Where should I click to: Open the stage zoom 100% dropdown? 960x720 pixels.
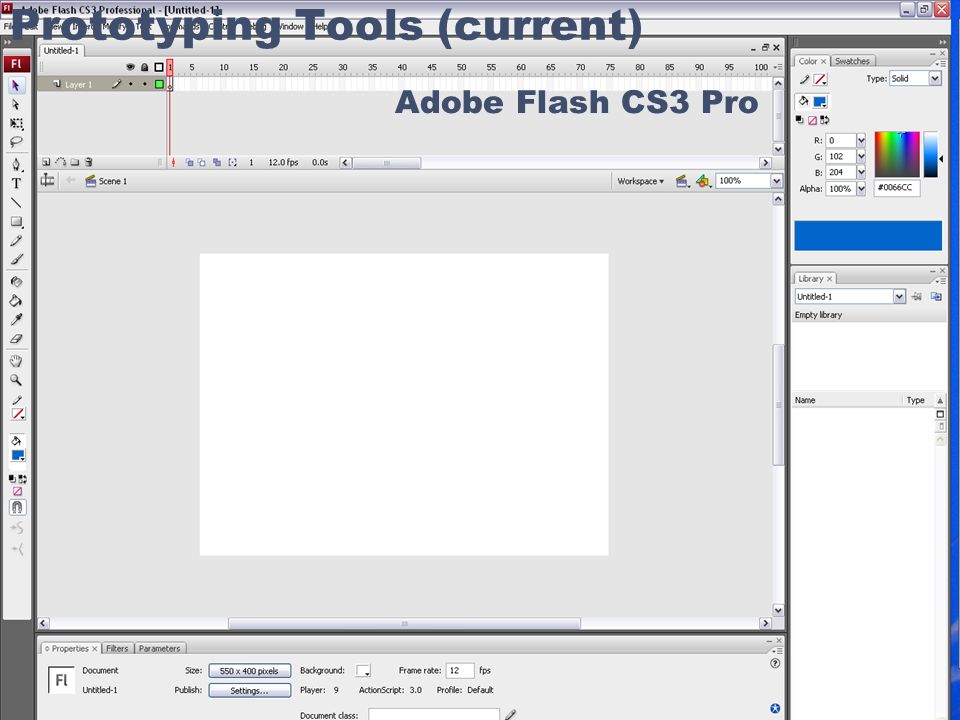(776, 181)
